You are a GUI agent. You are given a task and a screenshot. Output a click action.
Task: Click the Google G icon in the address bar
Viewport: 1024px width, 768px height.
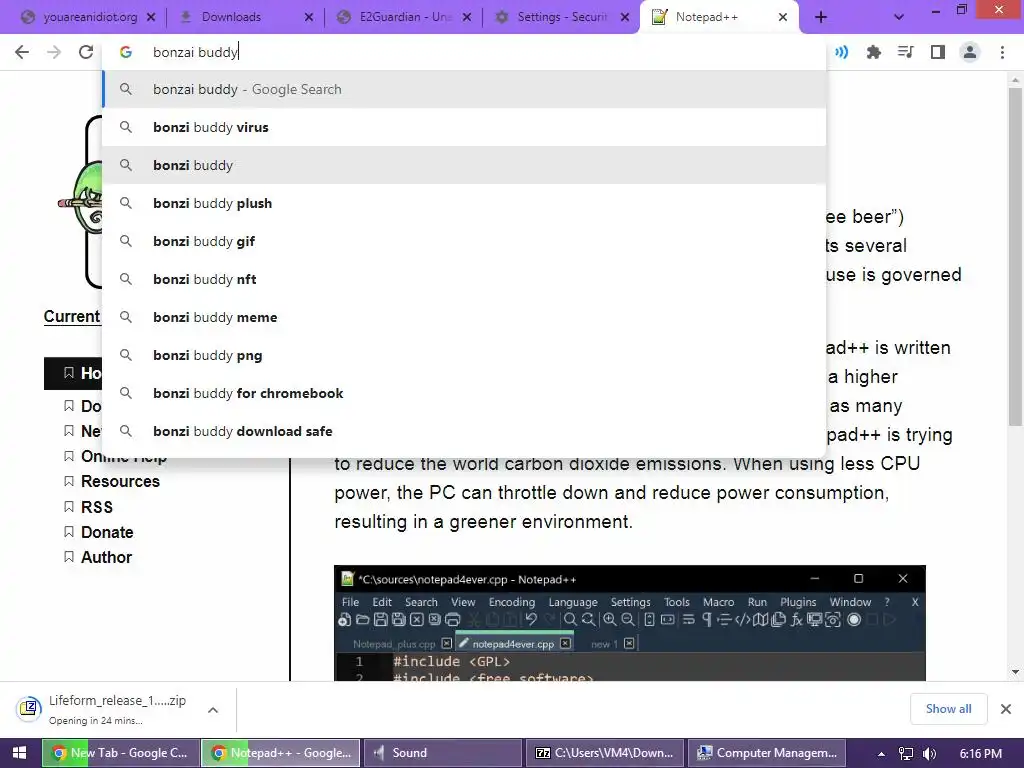tap(126, 52)
